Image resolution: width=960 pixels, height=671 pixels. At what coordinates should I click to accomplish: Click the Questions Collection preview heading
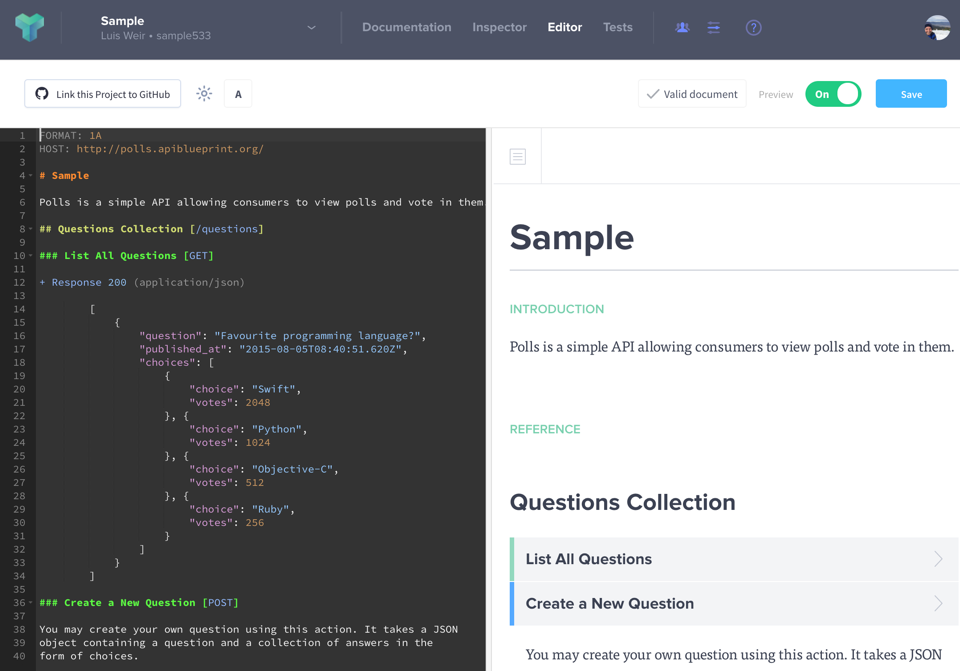coord(623,502)
